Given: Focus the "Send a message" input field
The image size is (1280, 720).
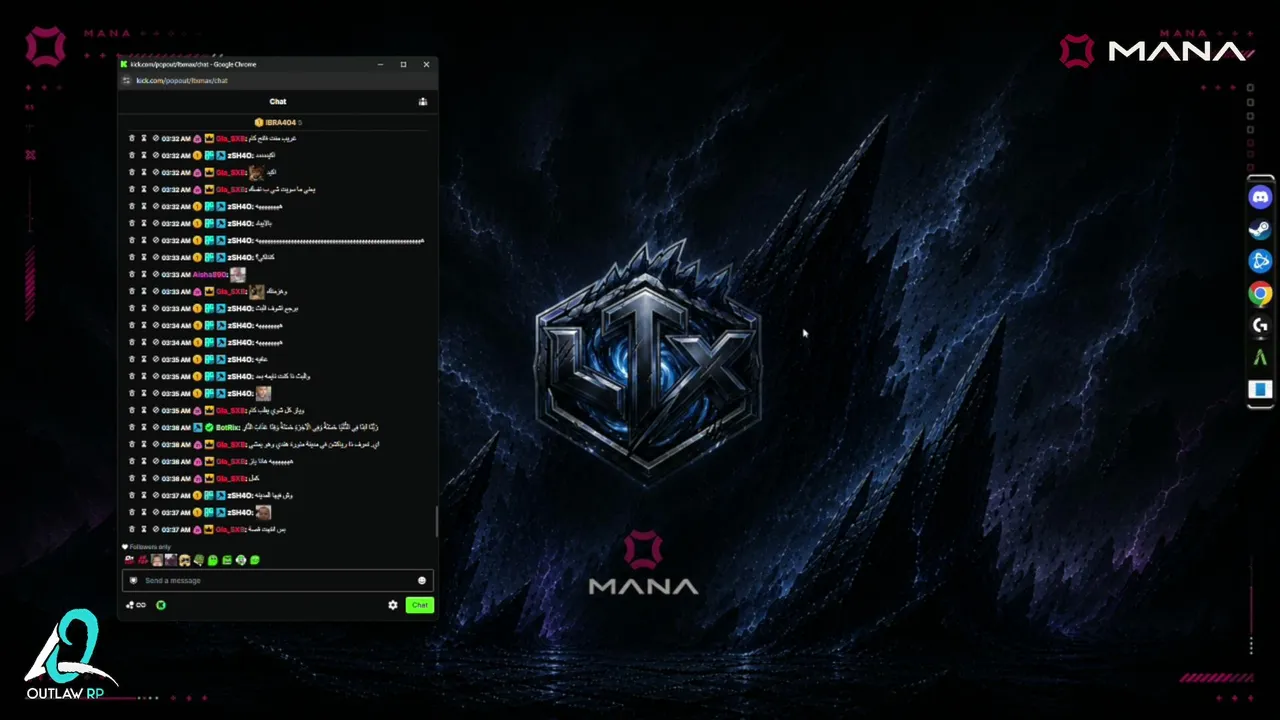Looking at the screenshot, I should (x=278, y=580).
